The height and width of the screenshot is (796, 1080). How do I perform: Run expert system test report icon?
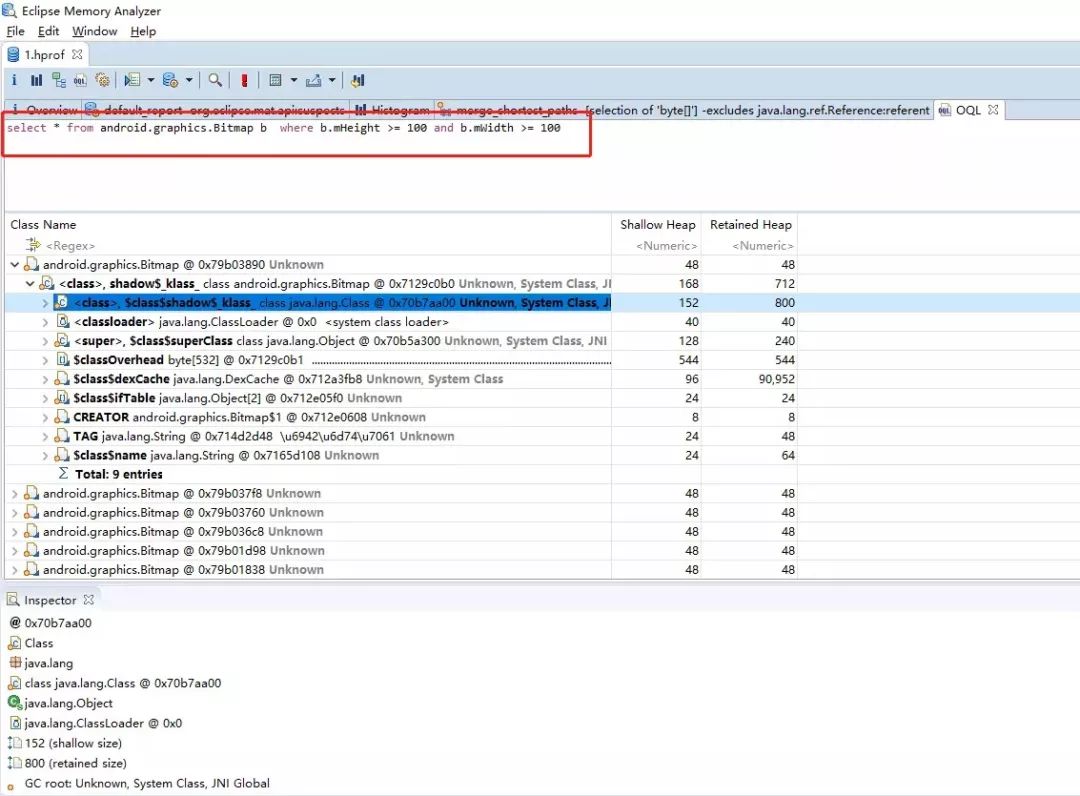[x=132, y=81]
